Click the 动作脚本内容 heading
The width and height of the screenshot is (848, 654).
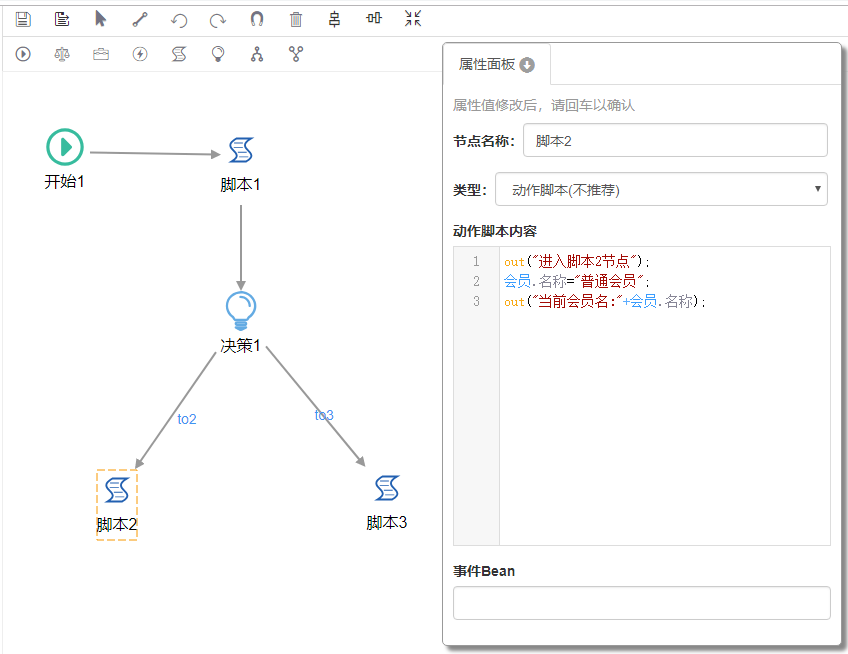click(495, 232)
